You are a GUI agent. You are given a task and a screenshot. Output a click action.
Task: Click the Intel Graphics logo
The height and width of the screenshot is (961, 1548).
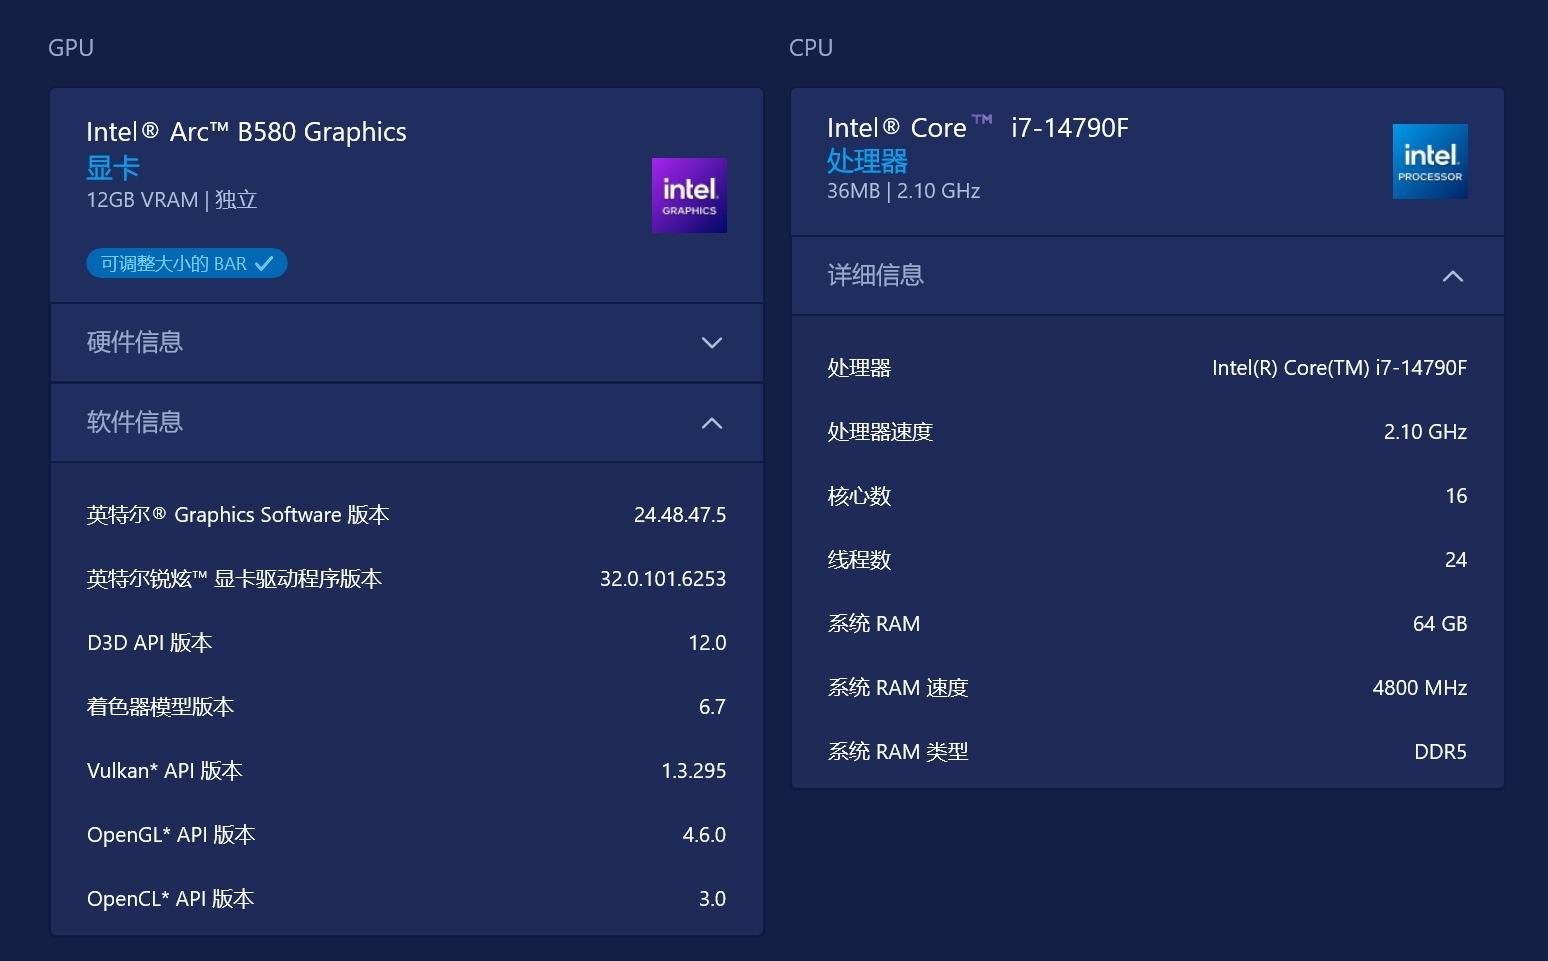click(689, 195)
